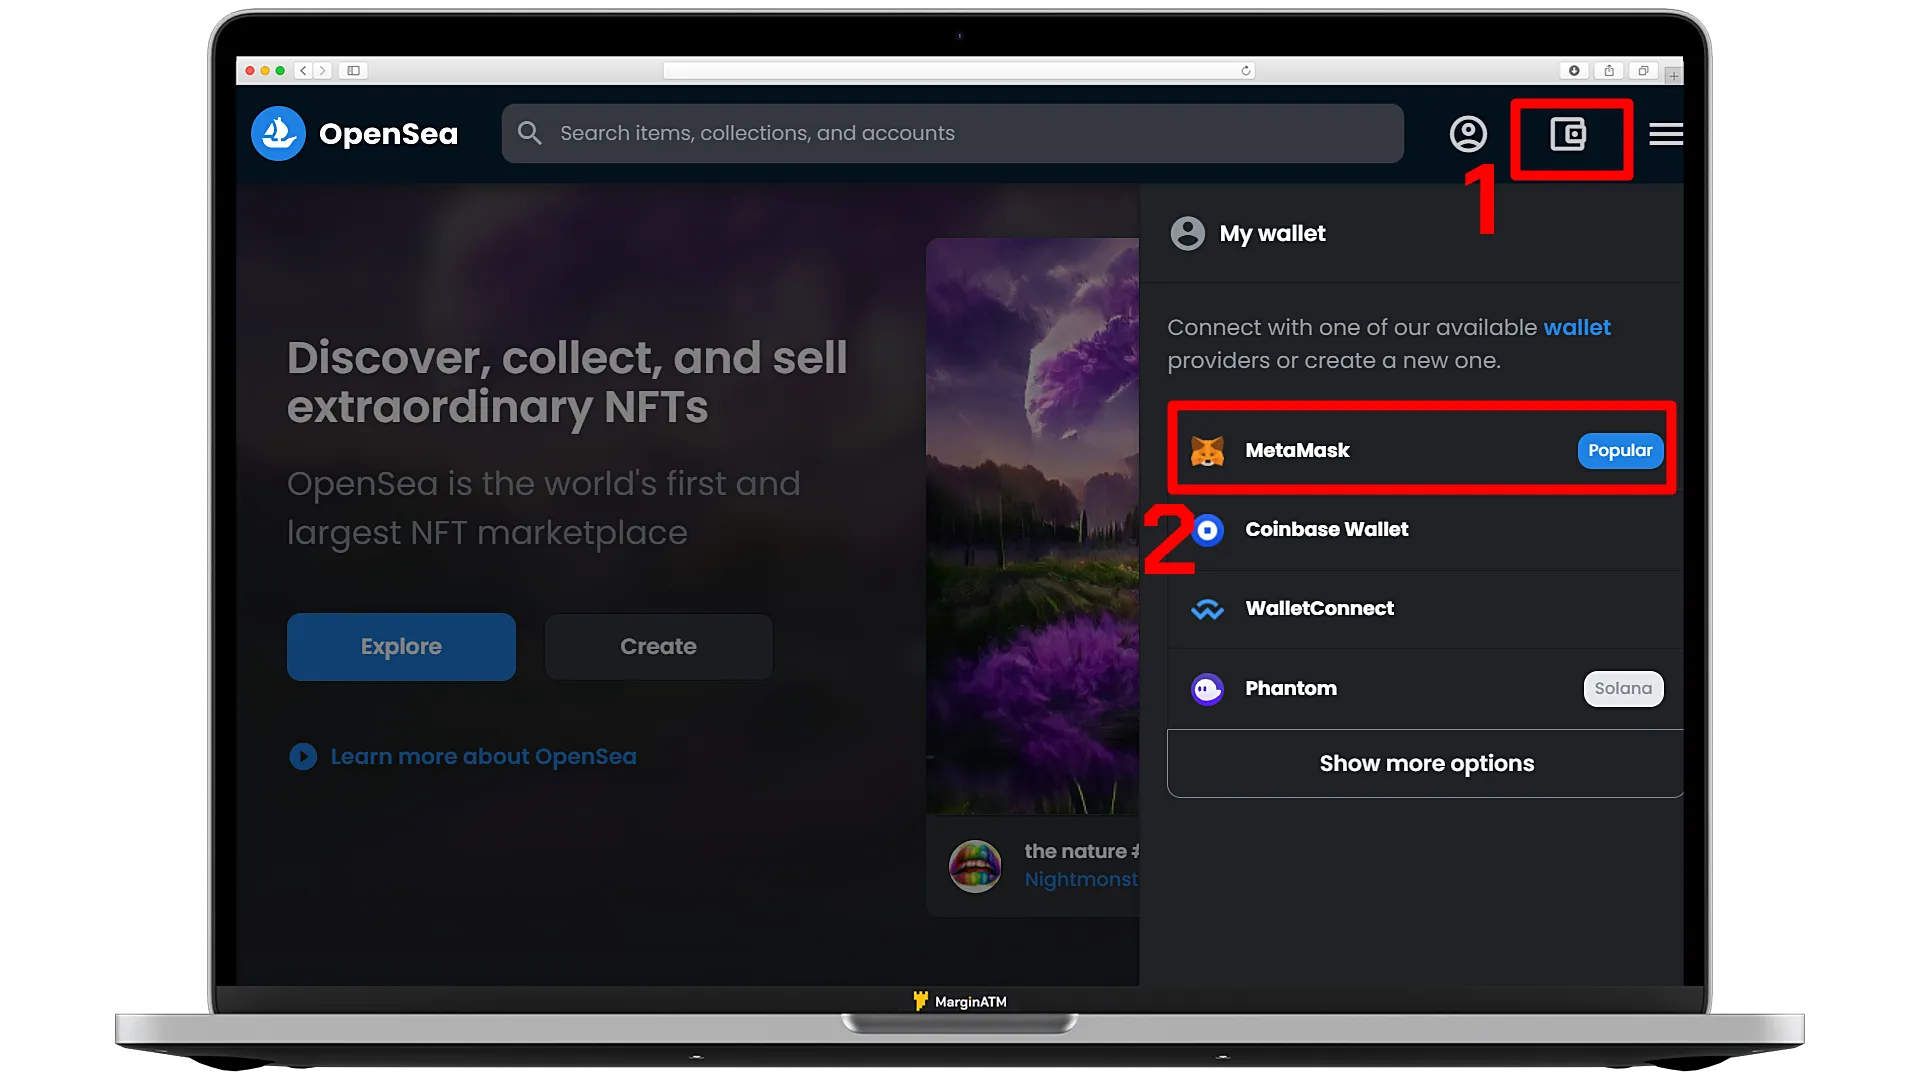
Task: Click the My wallet avatar icon
Action: 1188,233
